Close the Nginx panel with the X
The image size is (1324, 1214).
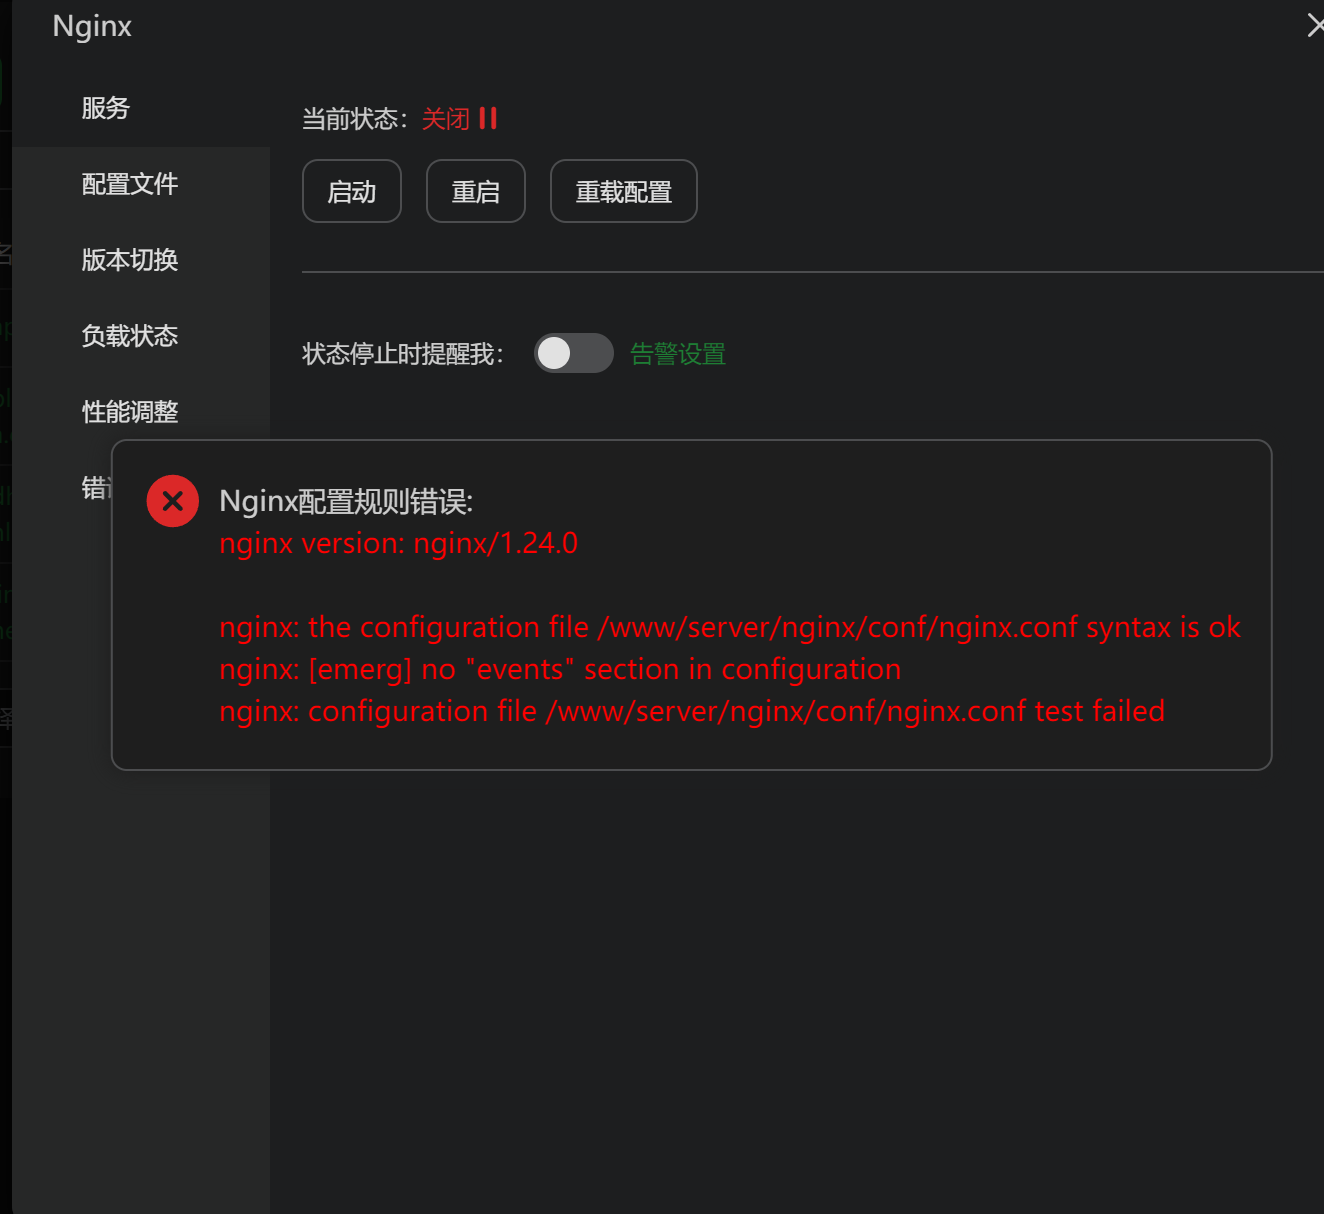point(1316,25)
